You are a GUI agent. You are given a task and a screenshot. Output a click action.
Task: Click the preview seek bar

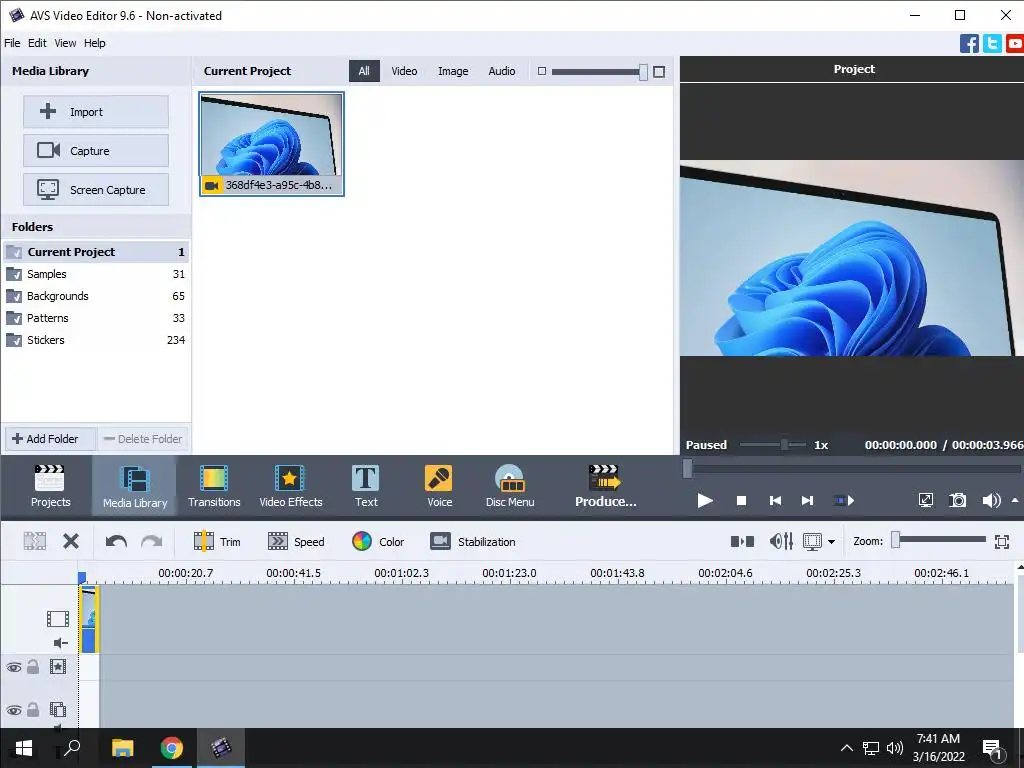click(853, 468)
